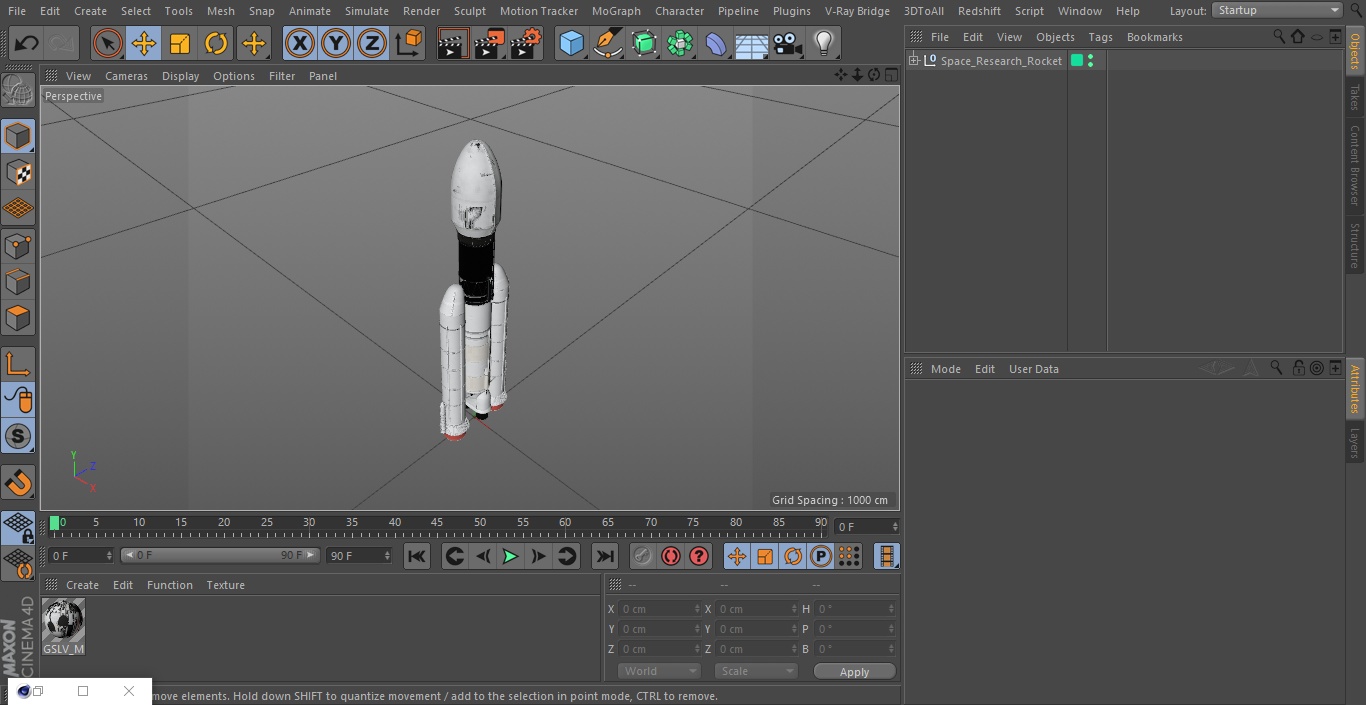Image resolution: width=1366 pixels, height=705 pixels.
Task: Open the File menu
Action: tap(17, 11)
